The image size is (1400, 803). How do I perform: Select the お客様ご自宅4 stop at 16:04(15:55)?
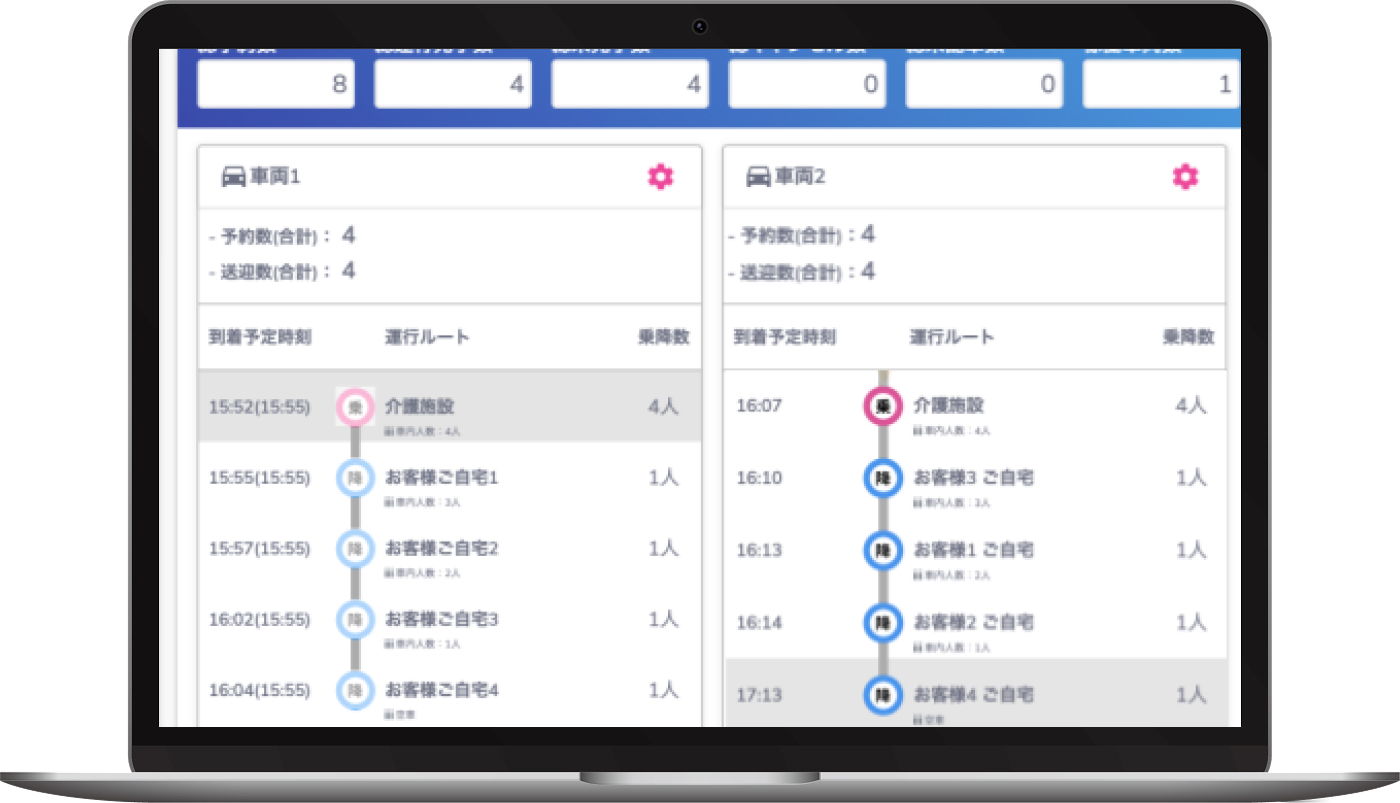441,690
